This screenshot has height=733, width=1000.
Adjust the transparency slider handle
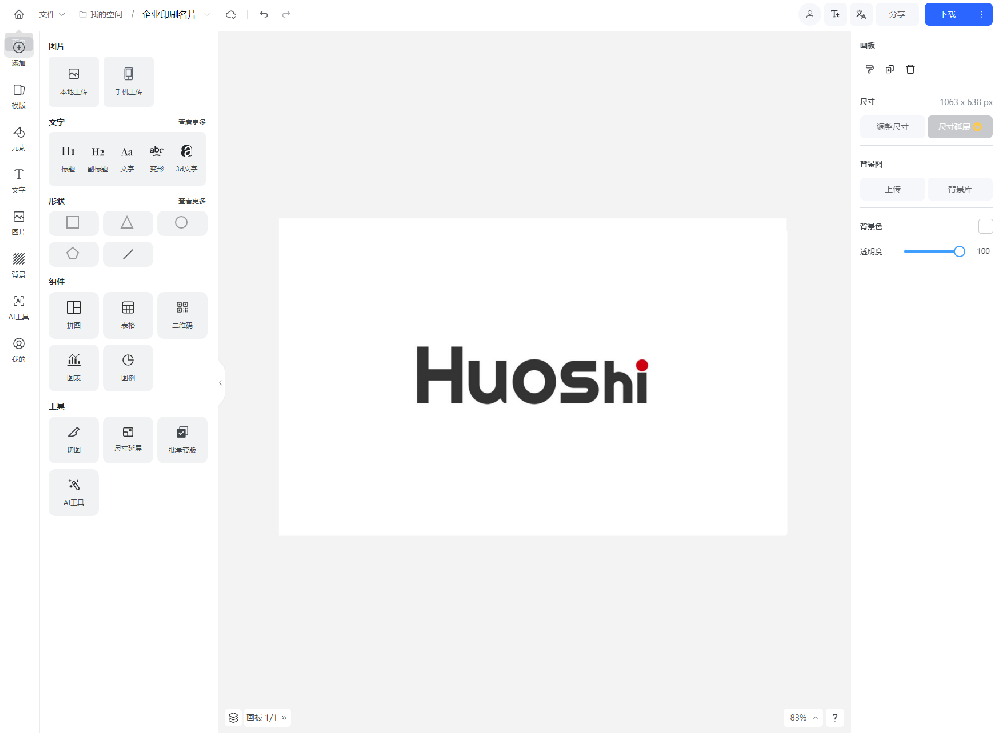[x=959, y=251]
